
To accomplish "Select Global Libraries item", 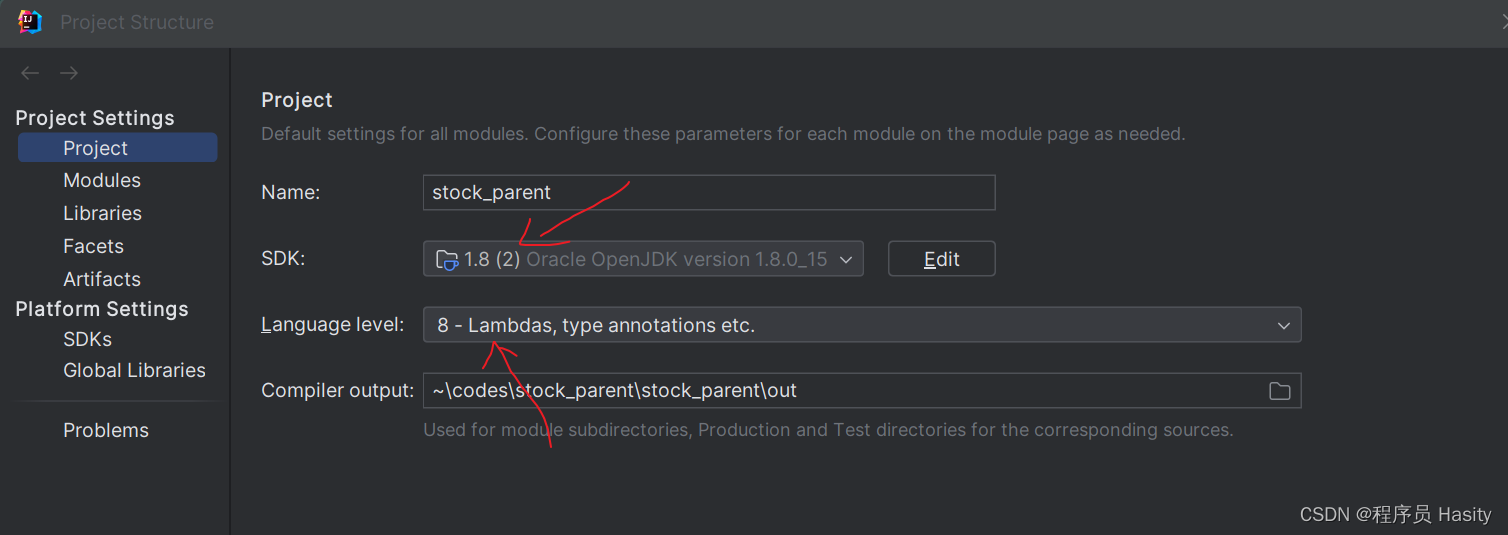I will click(x=134, y=371).
